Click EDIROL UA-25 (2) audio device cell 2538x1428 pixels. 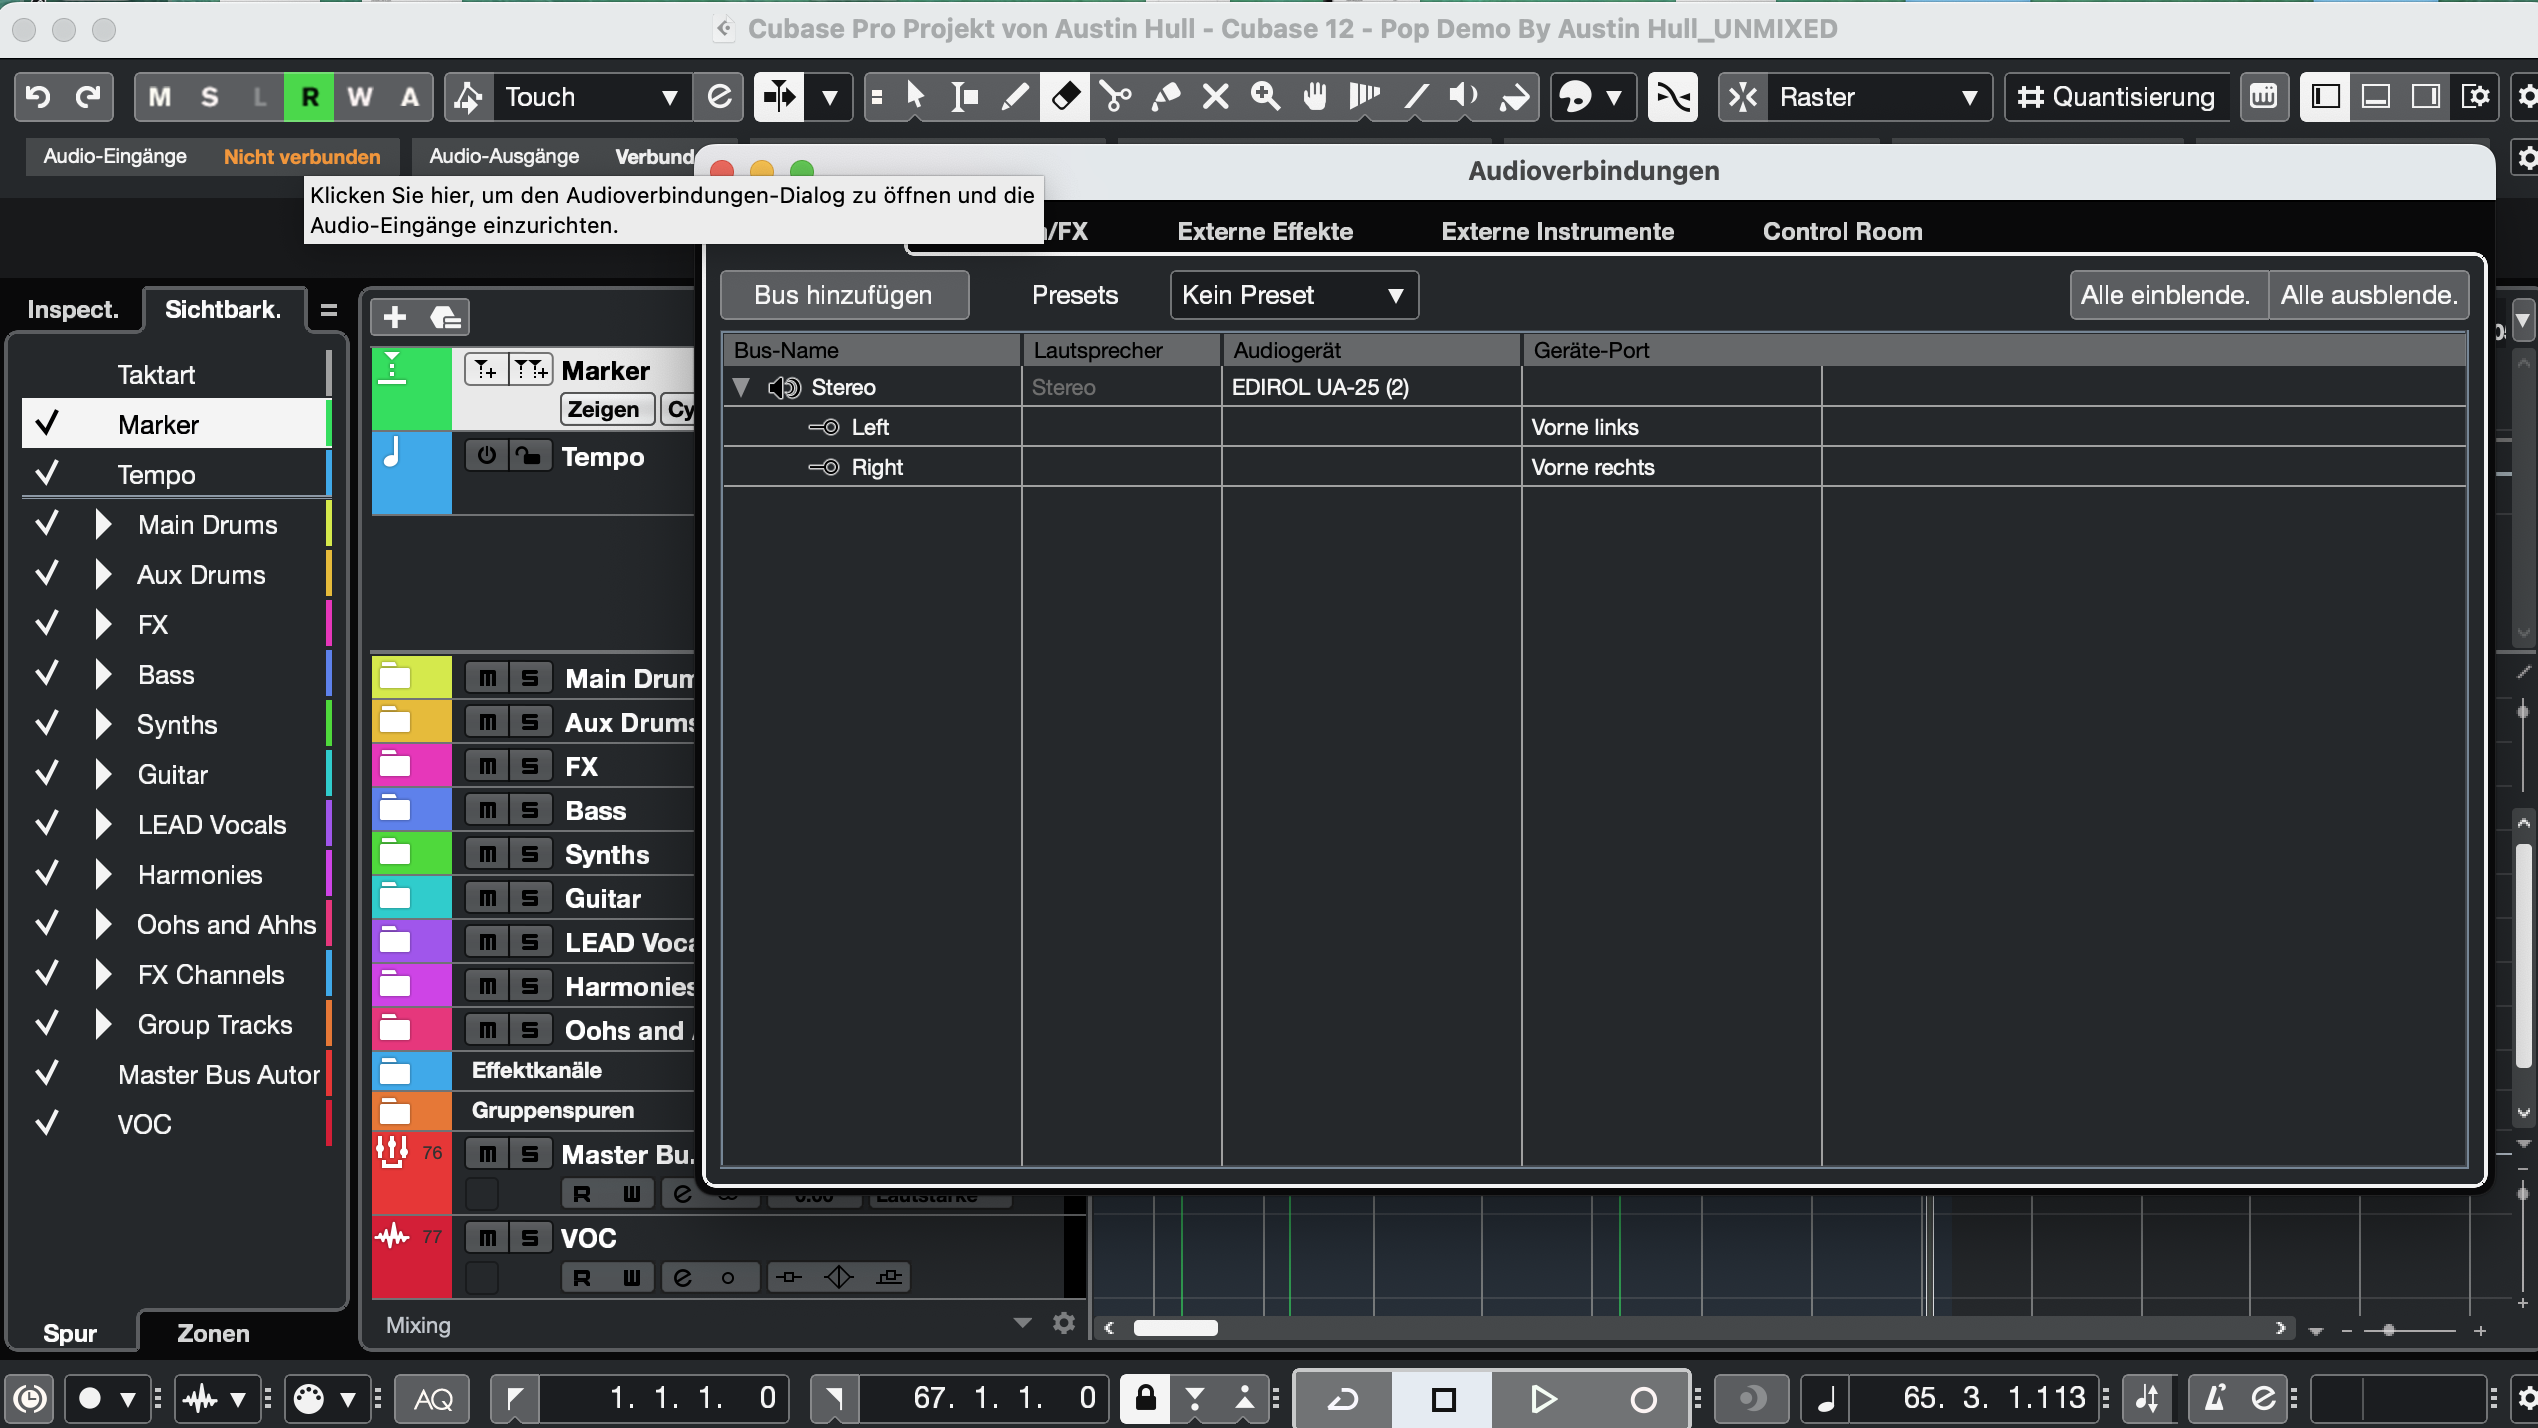click(x=1371, y=387)
